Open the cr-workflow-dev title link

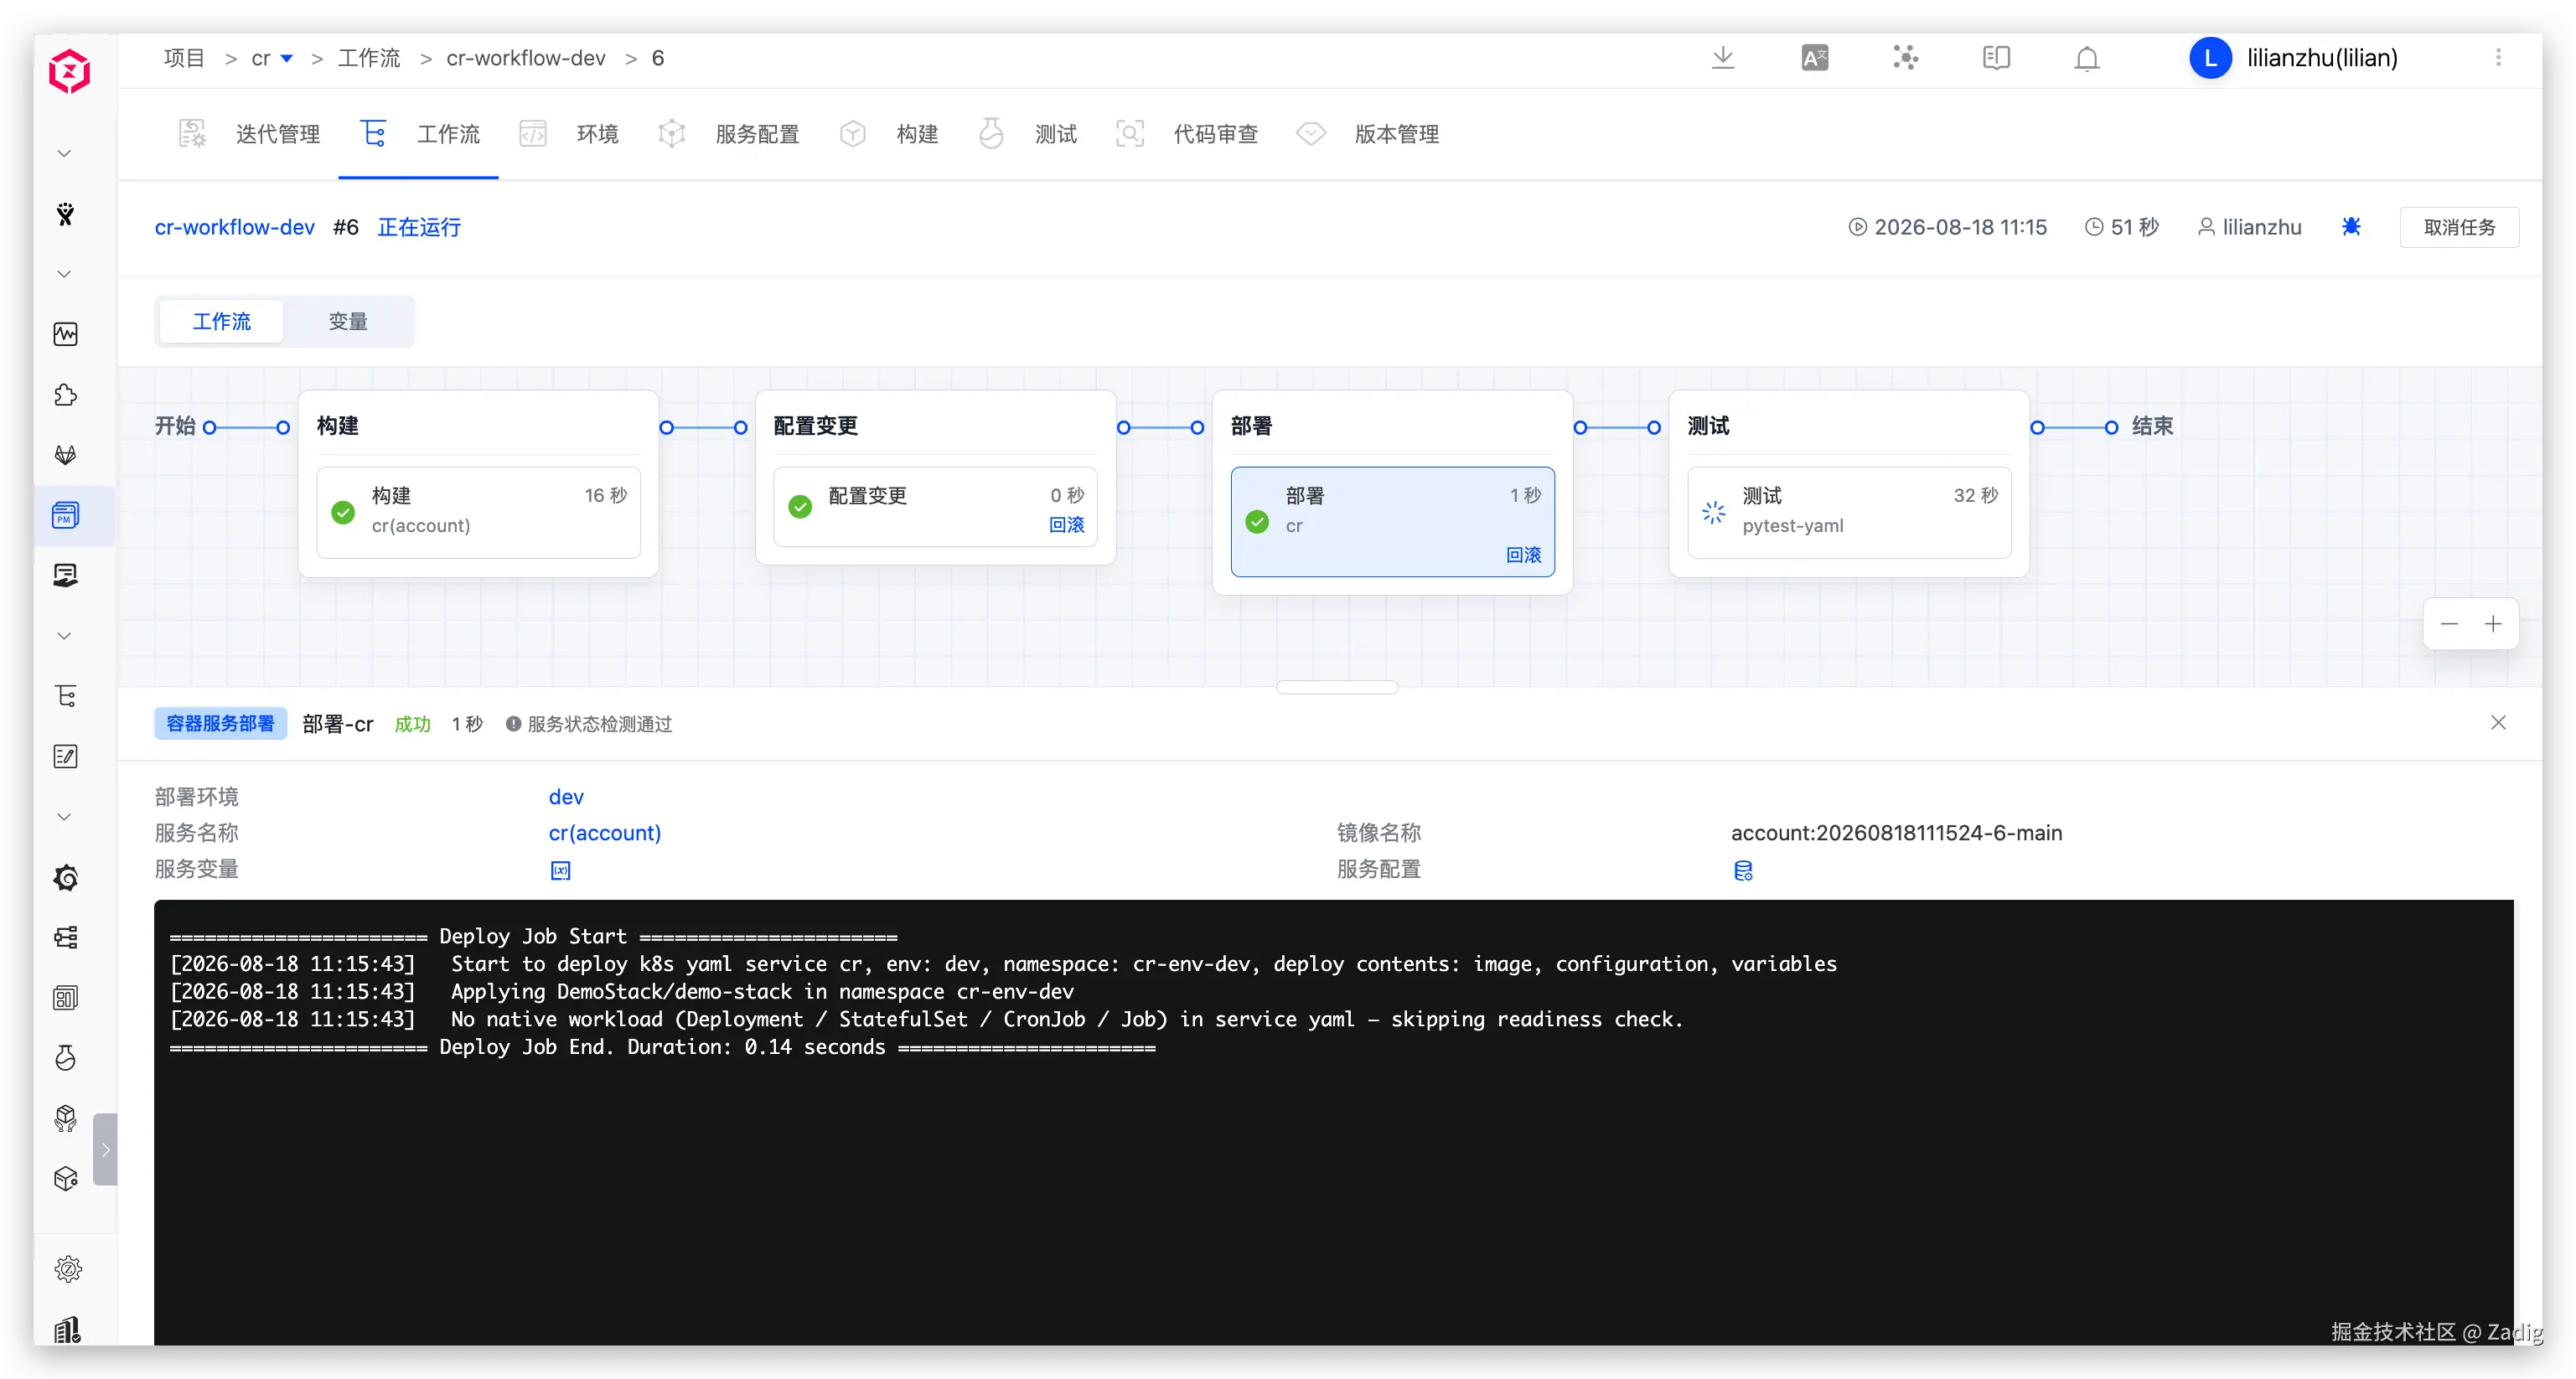234,227
